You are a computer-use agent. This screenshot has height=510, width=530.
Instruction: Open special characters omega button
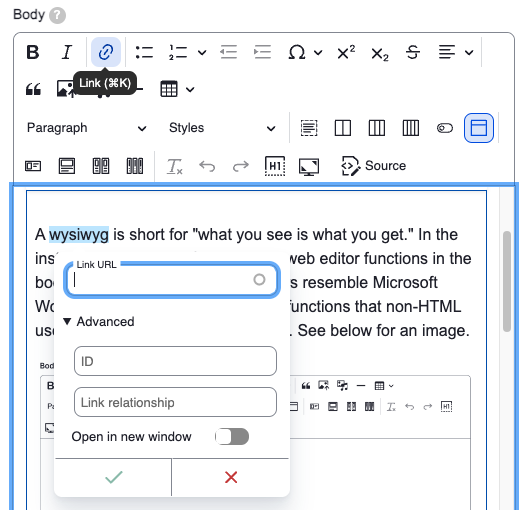(x=296, y=52)
